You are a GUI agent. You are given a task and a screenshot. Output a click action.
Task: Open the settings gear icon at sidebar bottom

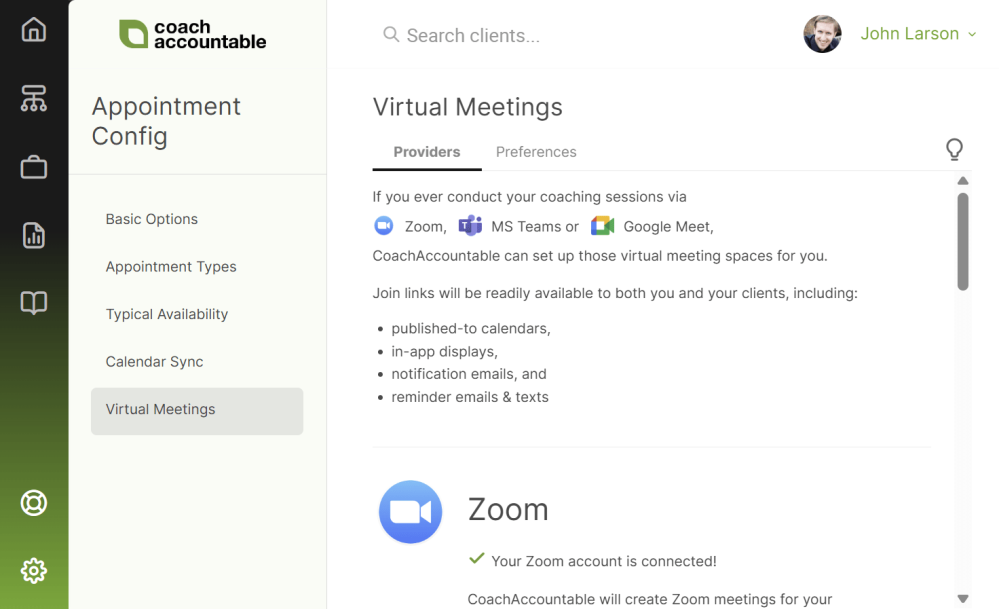33,570
